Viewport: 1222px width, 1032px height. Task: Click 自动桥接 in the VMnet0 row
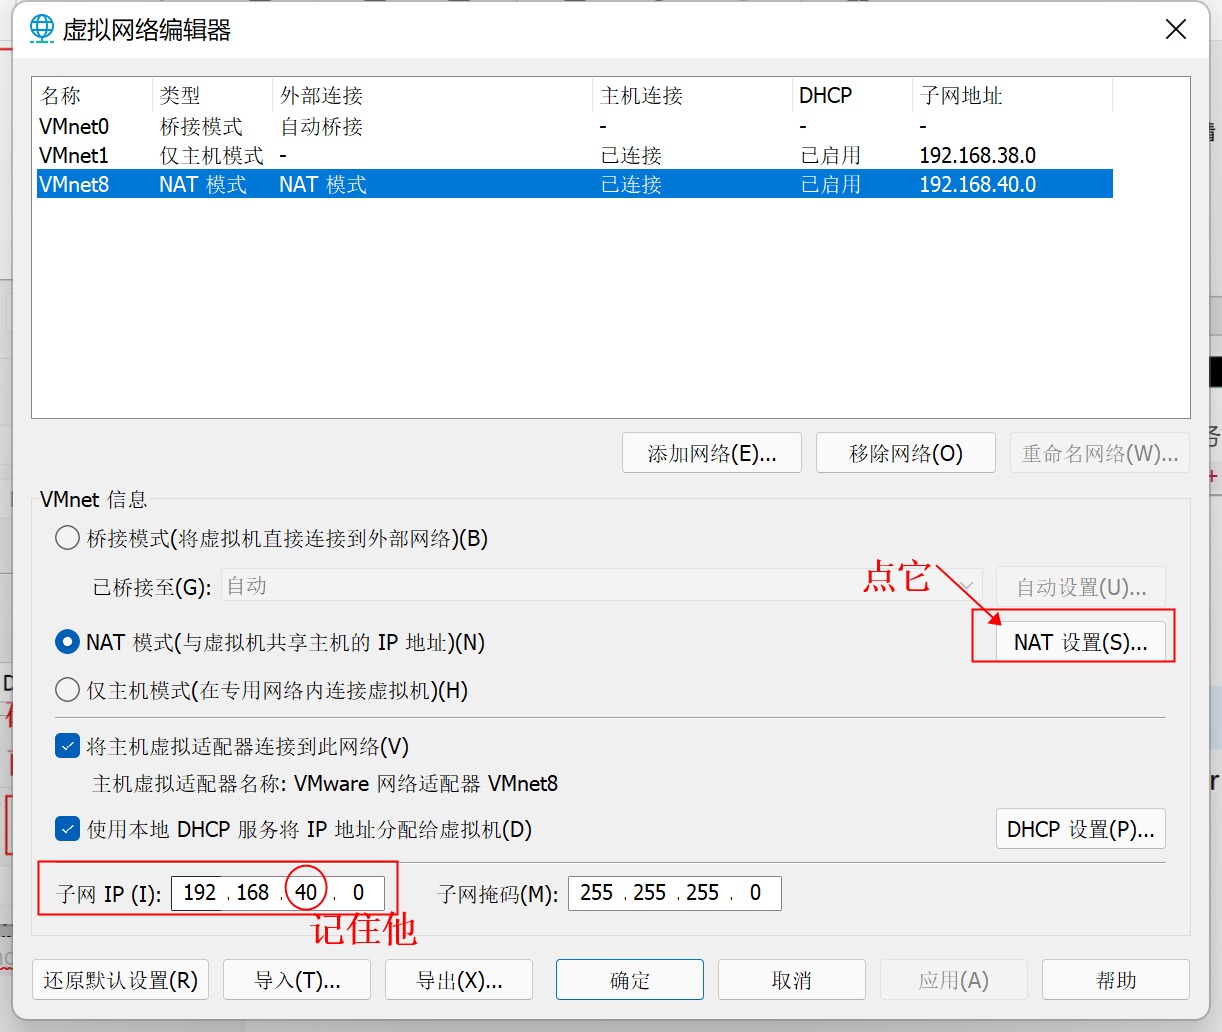(x=321, y=127)
